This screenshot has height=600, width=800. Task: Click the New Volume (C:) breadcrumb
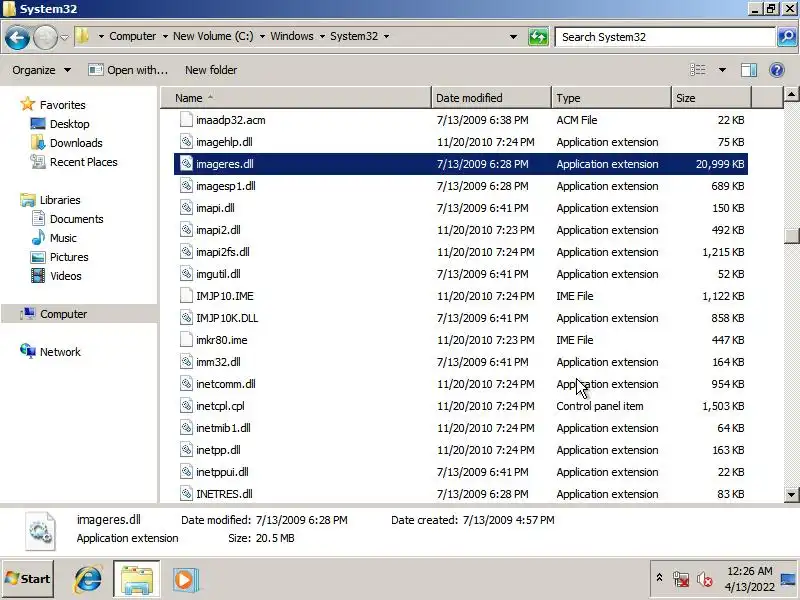coord(213,36)
